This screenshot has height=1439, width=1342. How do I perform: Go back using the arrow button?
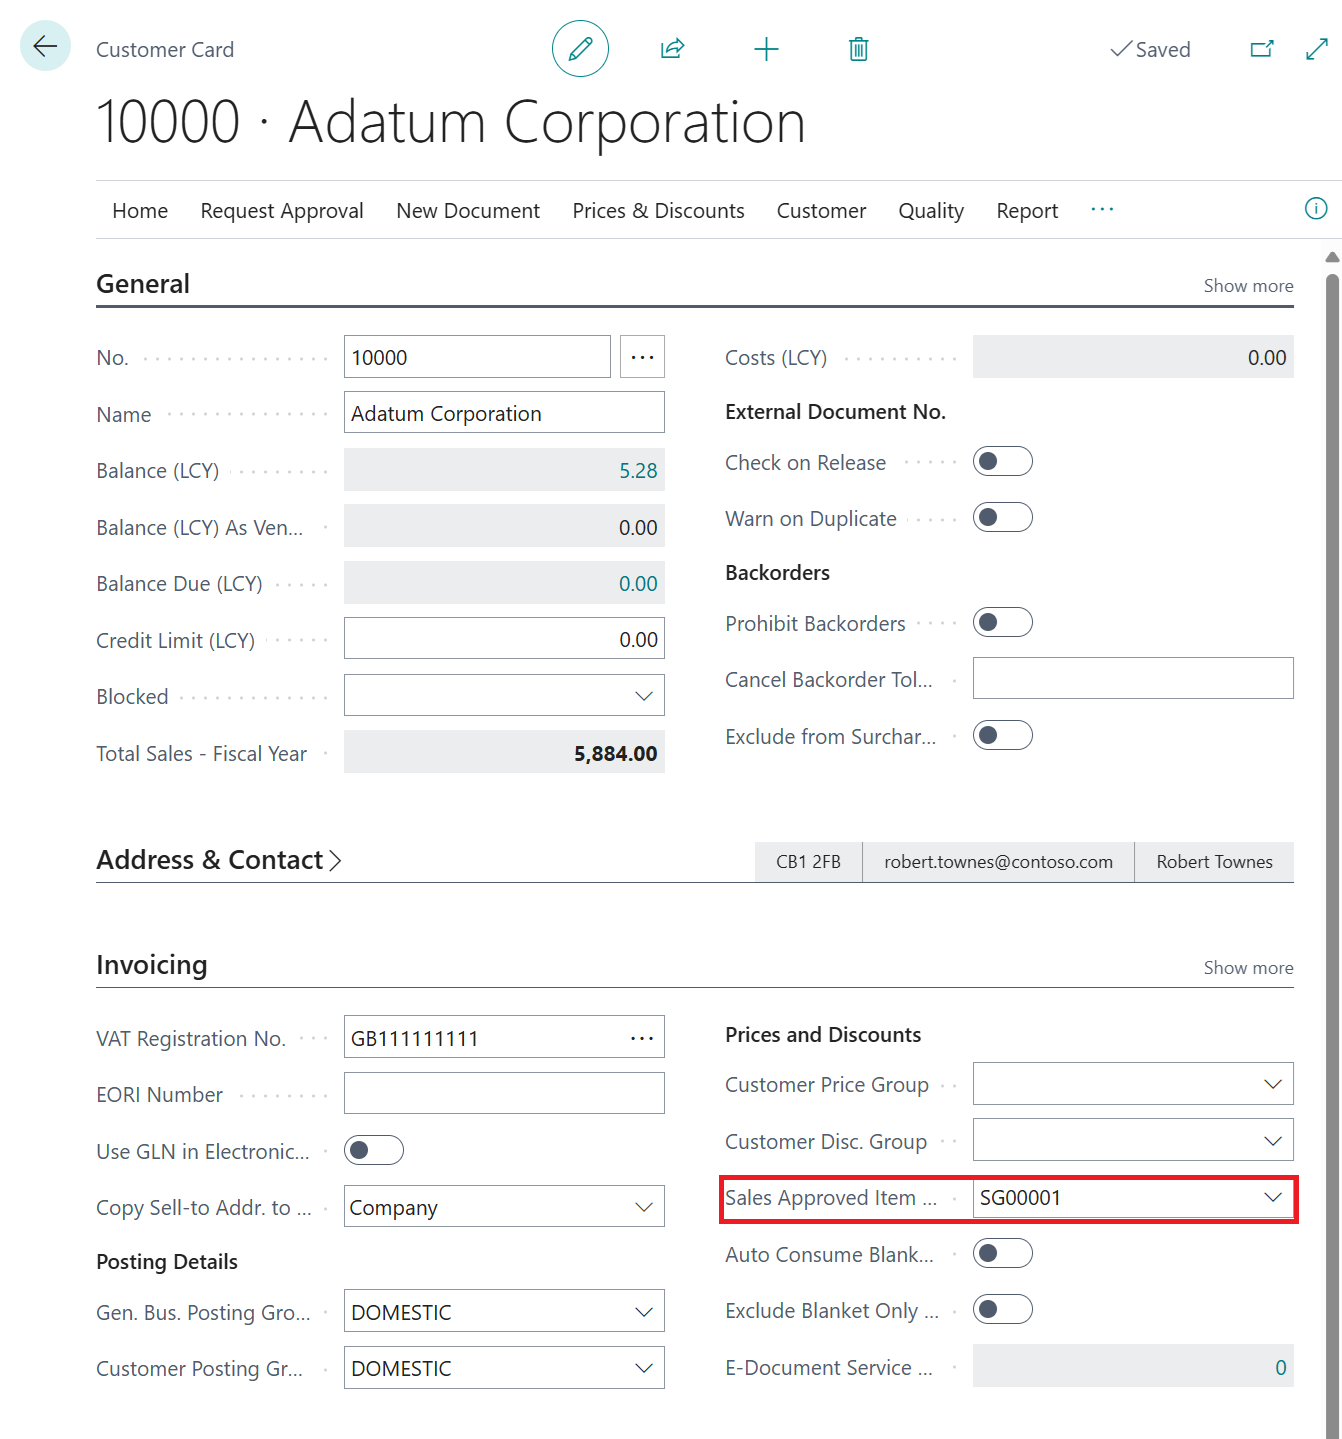tap(45, 46)
